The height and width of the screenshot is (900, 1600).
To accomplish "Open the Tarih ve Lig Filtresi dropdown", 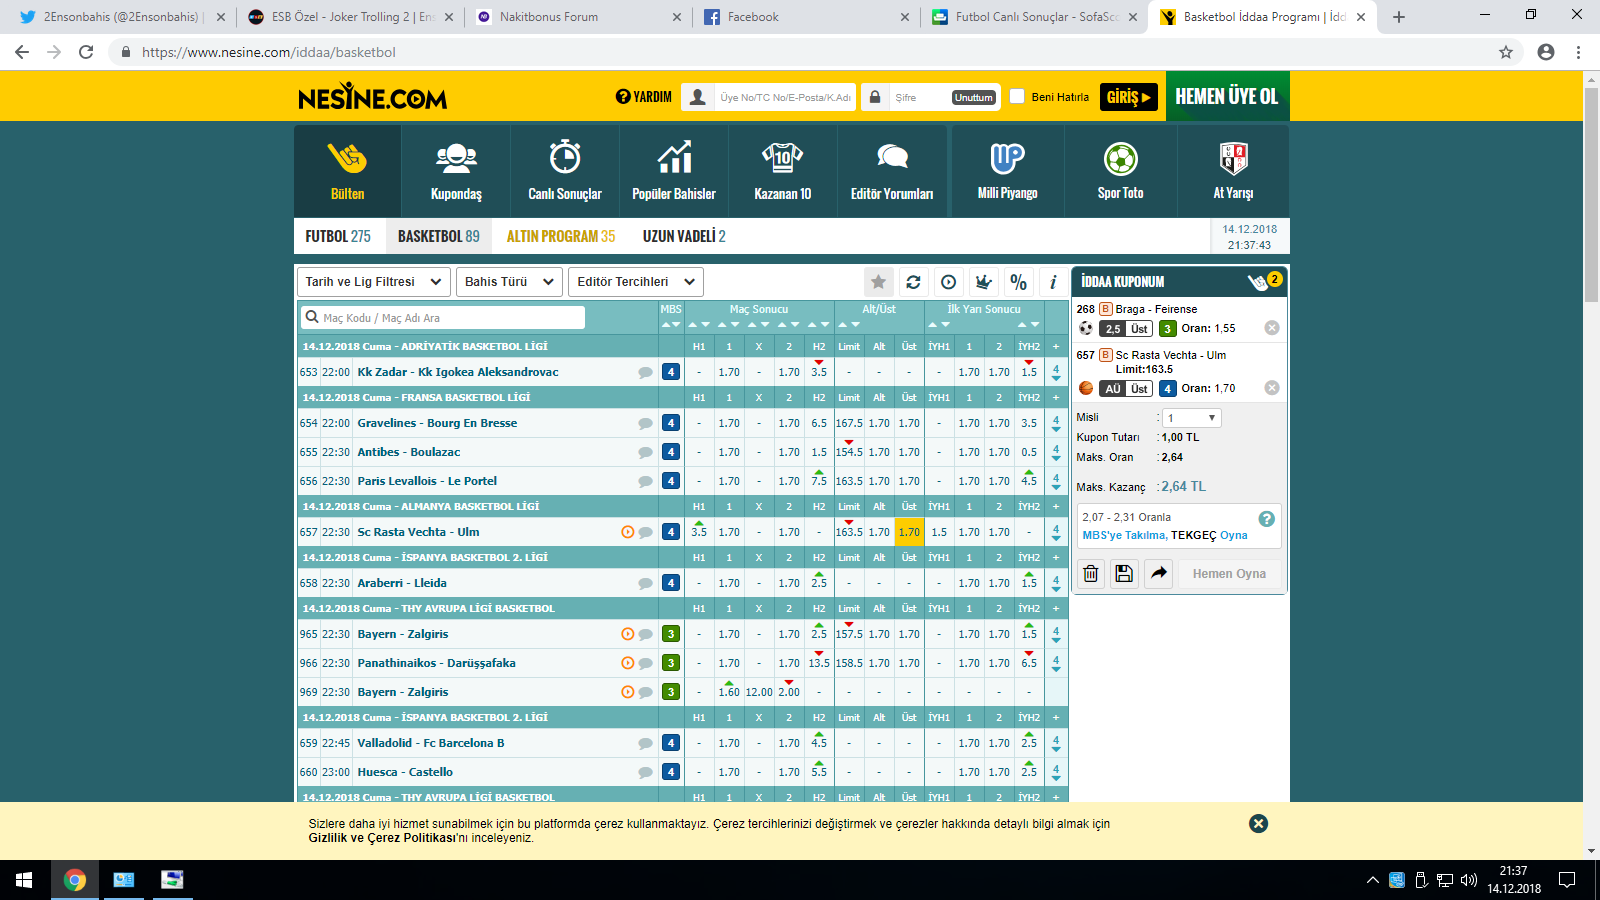I will (373, 282).
